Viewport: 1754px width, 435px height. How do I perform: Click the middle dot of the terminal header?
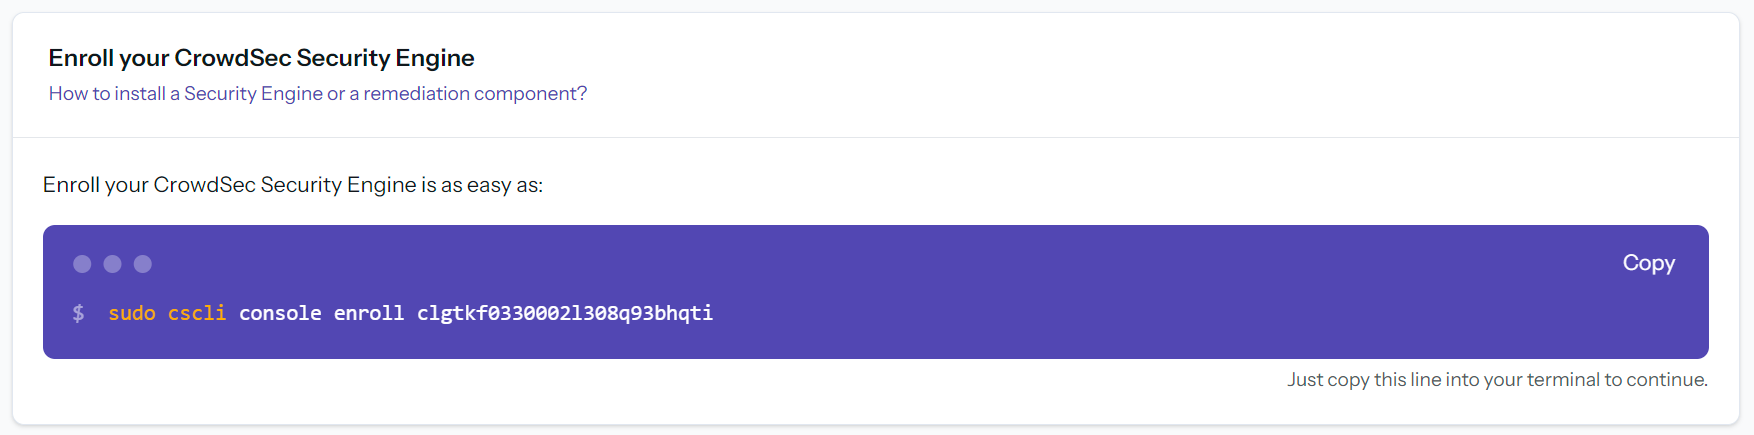(113, 264)
